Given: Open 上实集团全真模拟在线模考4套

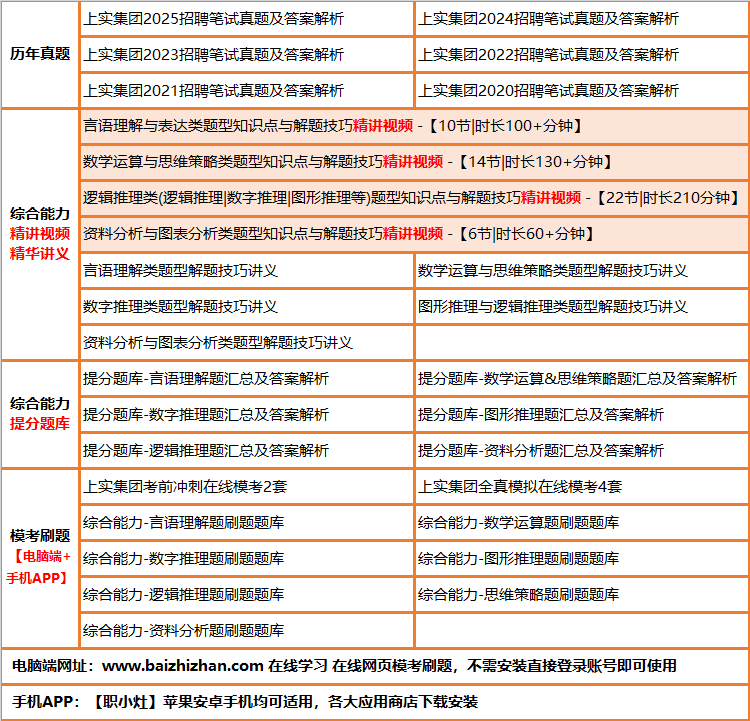Looking at the screenshot, I should (520, 487).
